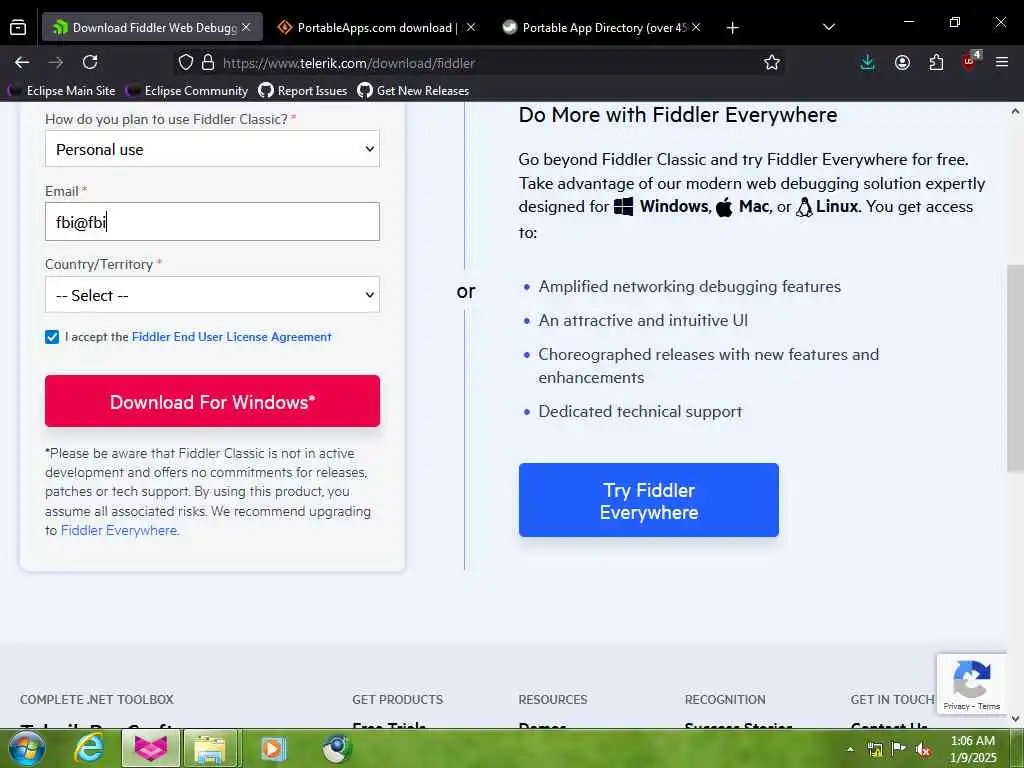Screen dimensions: 1024x768
Task: Open Eclipse Community bookmark
Action: [x=187, y=91]
